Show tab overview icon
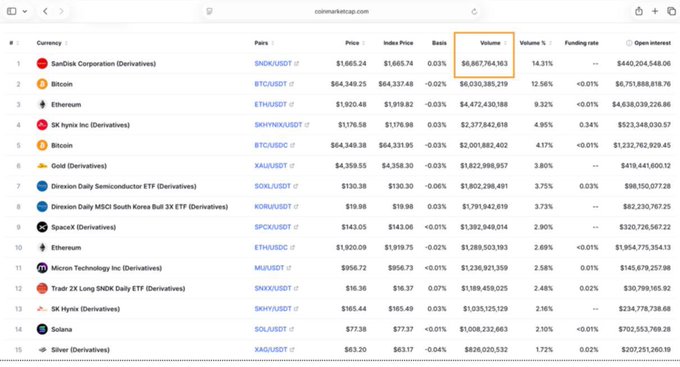The height and width of the screenshot is (367, 680). click(x=671, y=11)
